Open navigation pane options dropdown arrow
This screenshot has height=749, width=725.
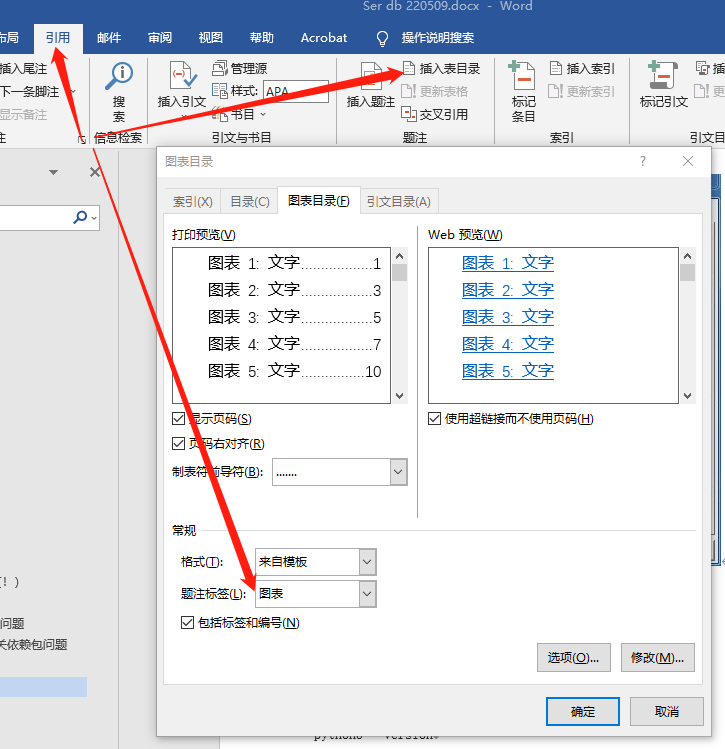[x=53, y=172]
